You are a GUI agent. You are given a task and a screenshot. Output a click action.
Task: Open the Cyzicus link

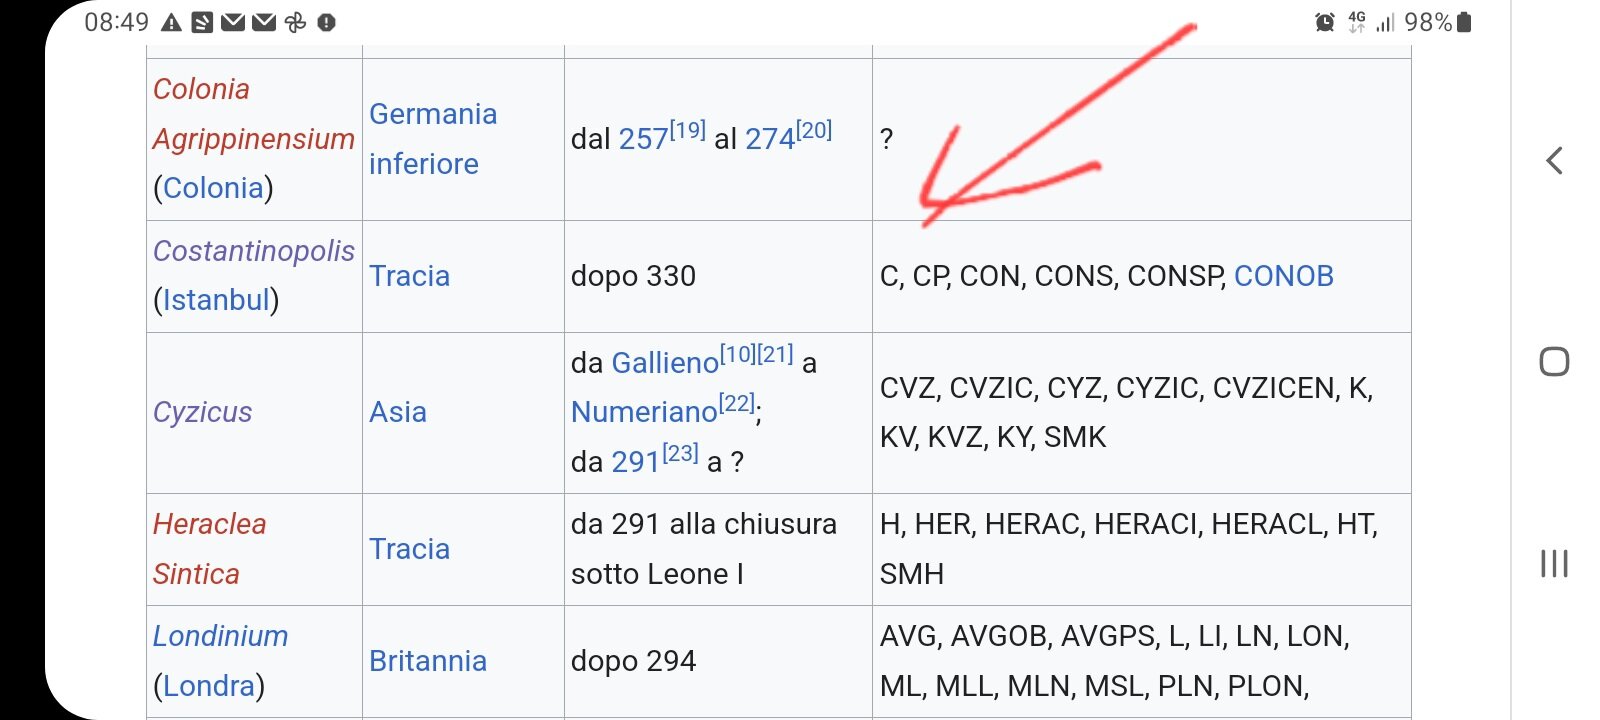(x=202, y=412)
